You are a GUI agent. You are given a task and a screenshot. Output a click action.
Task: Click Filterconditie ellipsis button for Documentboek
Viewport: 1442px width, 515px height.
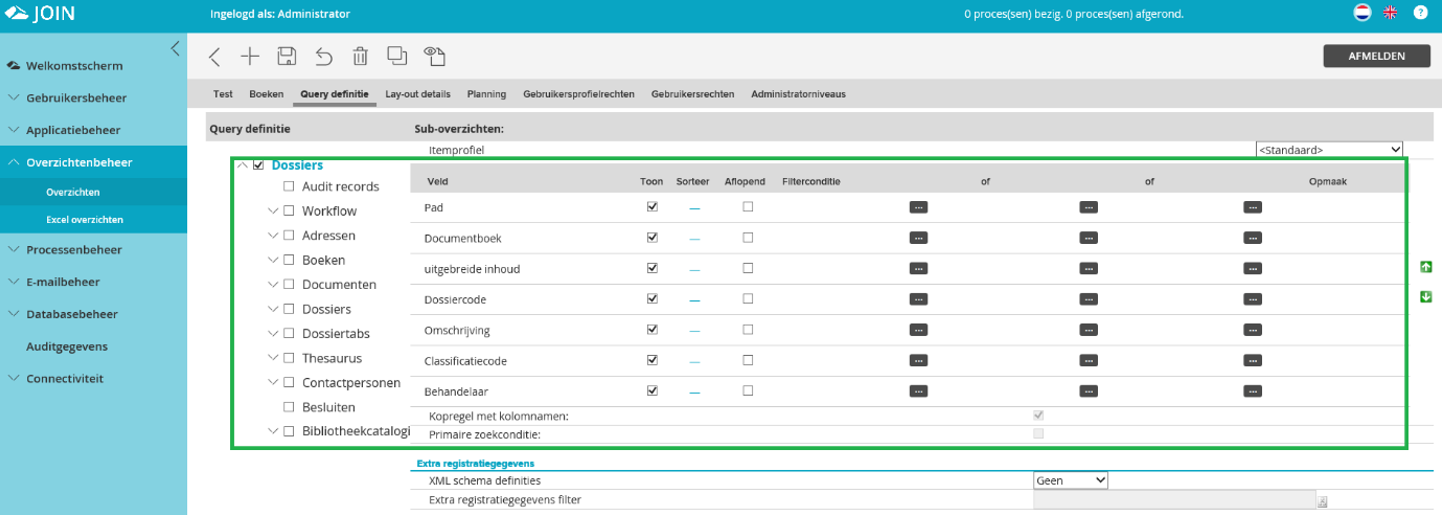(x=919, y=238)
